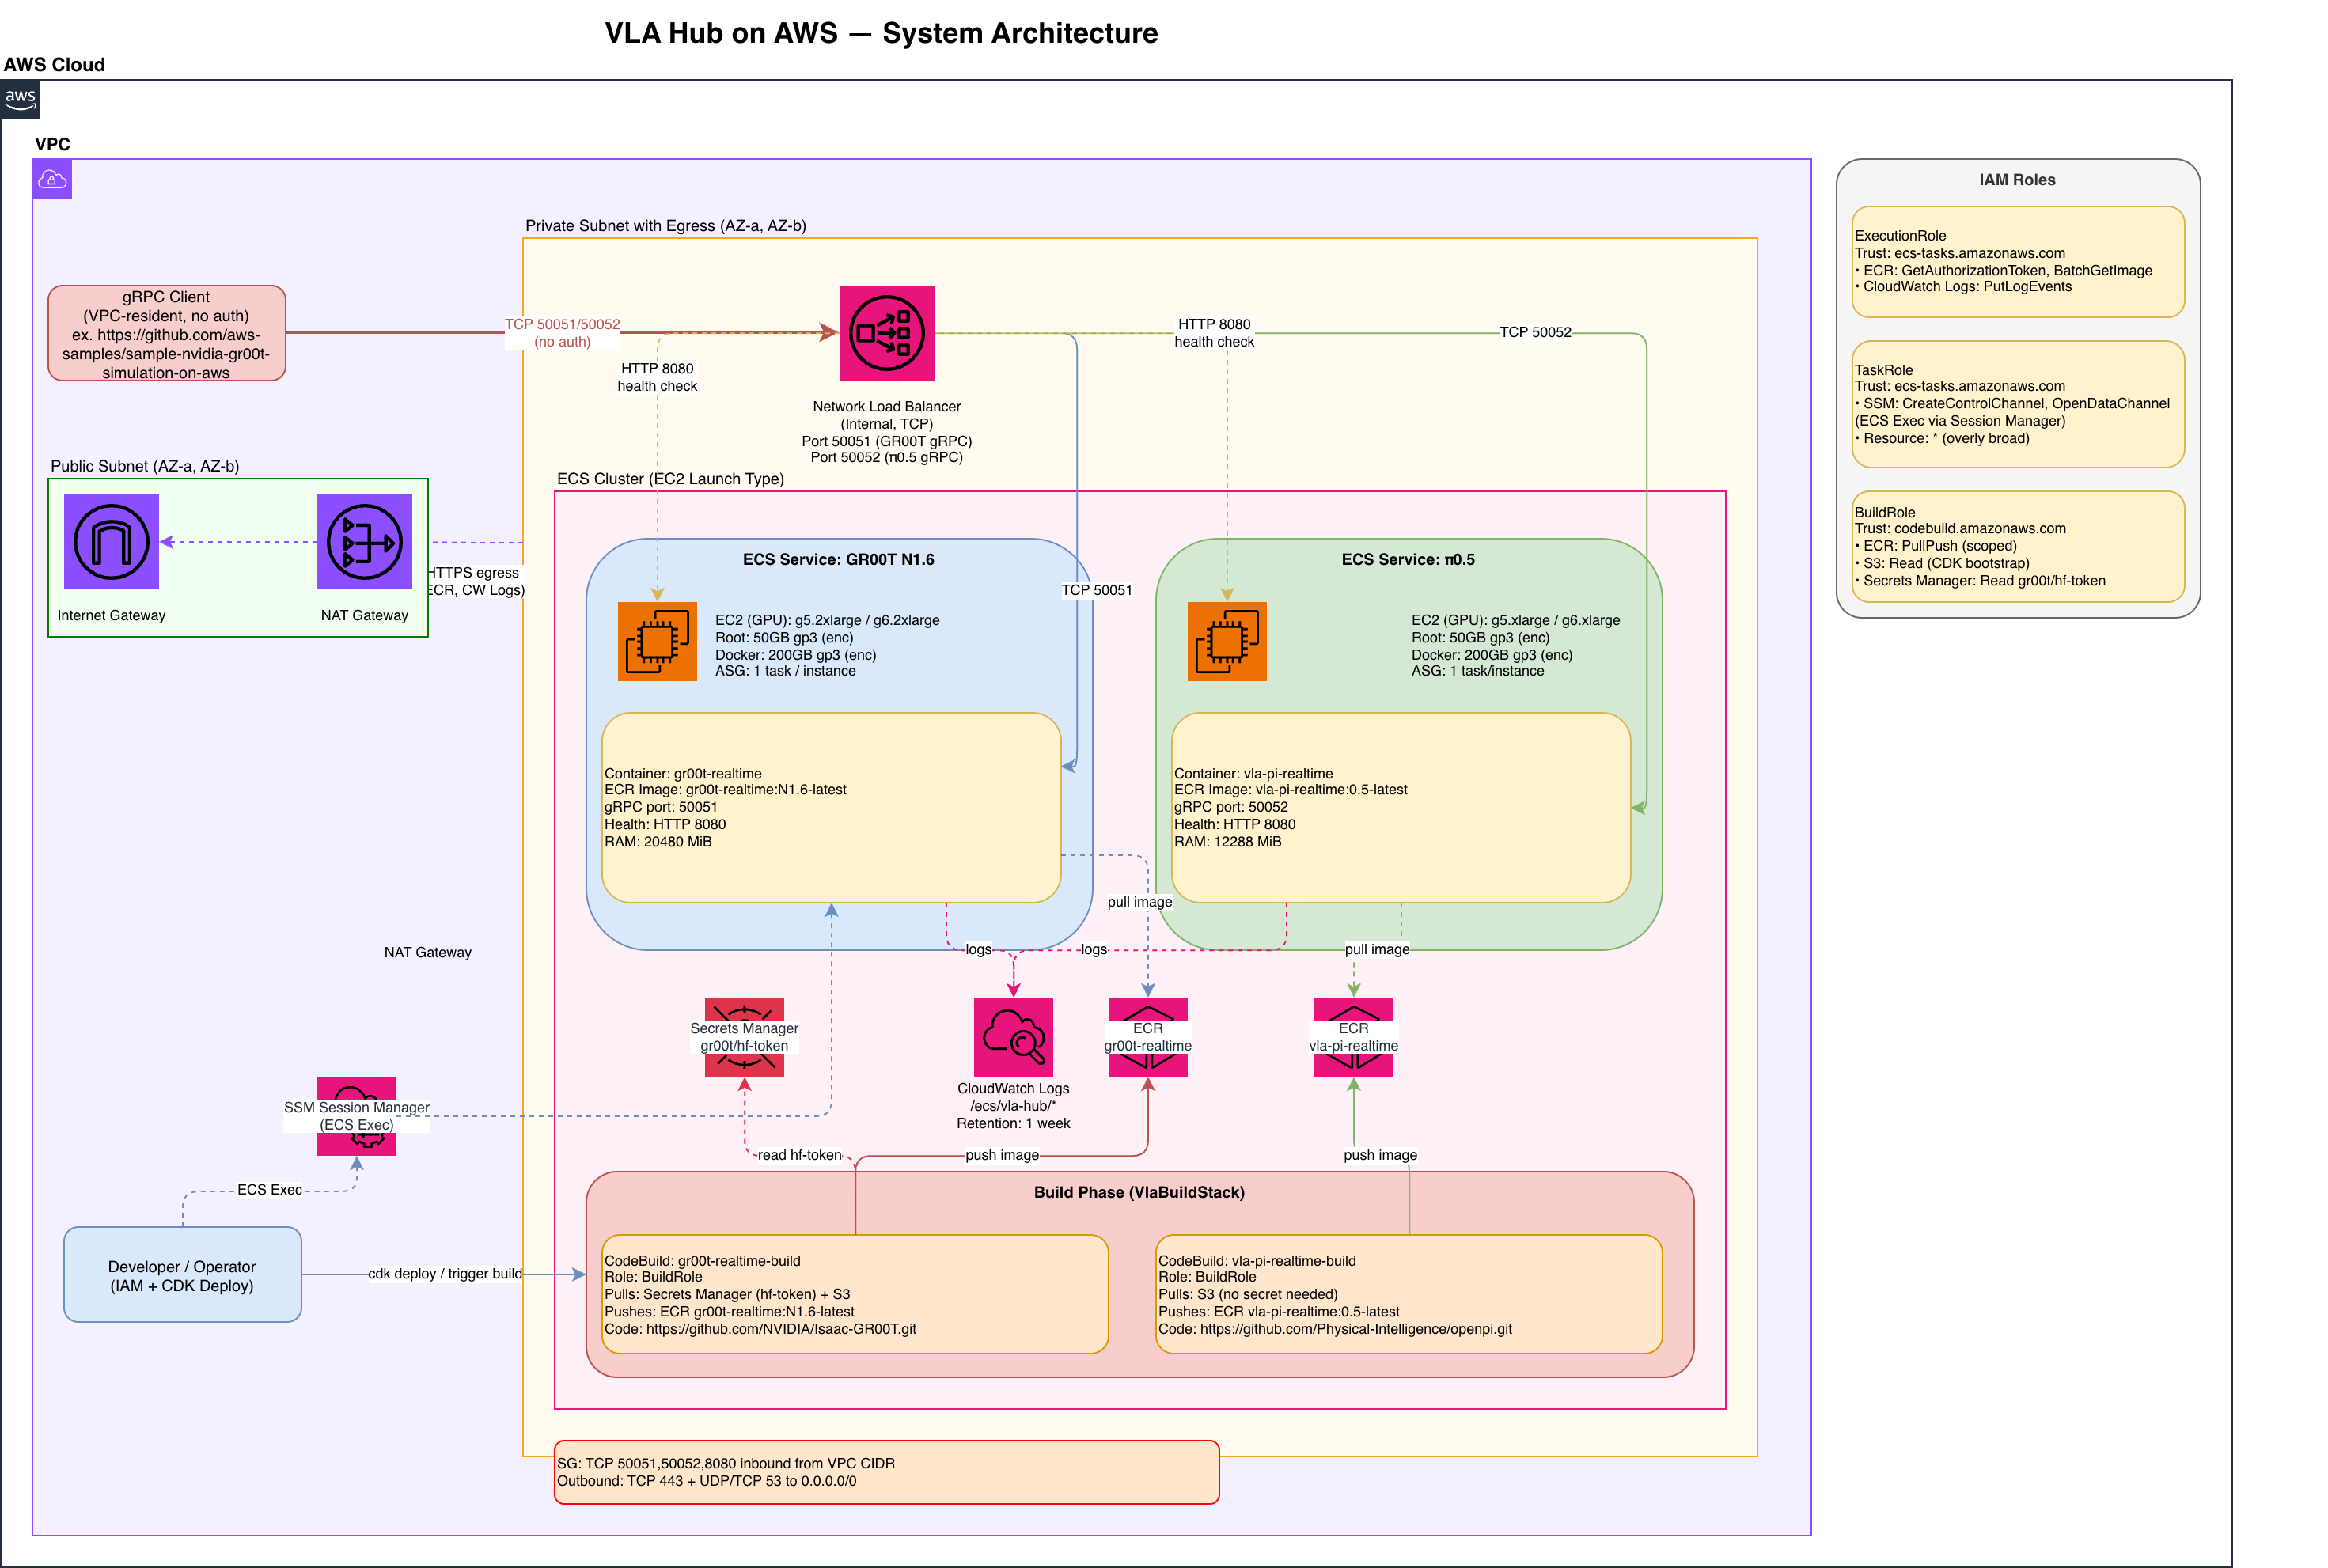Select the Internet Gateway icon

click(x=111, y=542)
